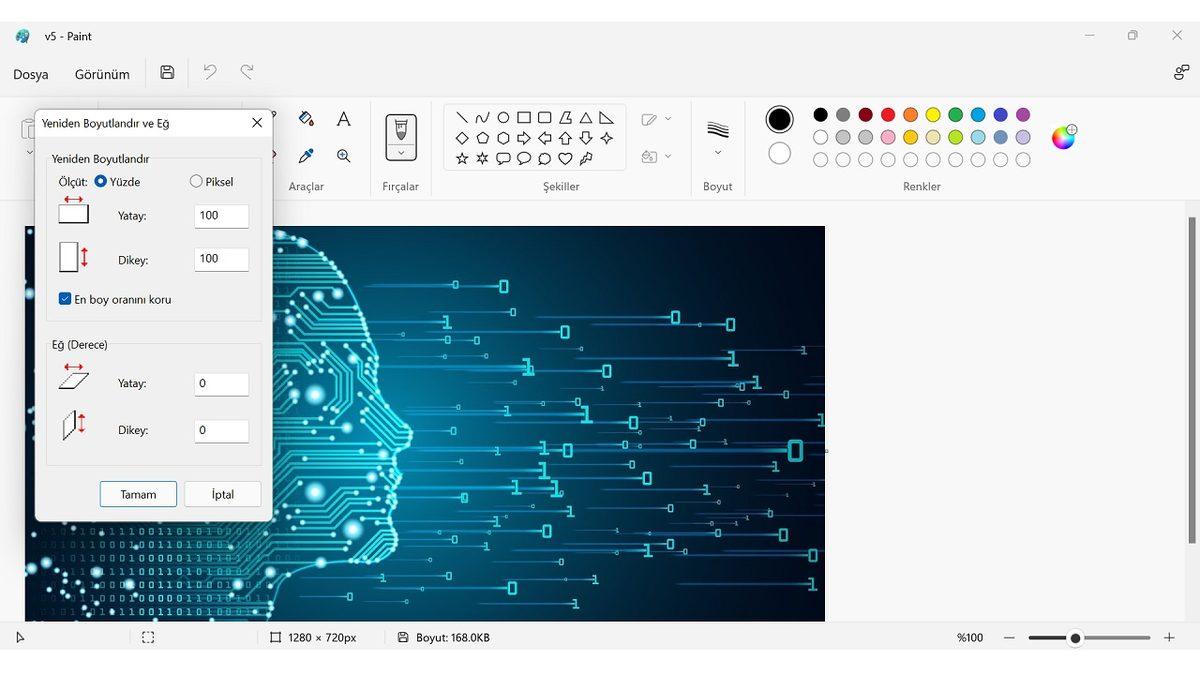Select the Yüzde radio button
Image resolution: width=1200 pixels, height=675 pixels.
pyautogui.click(x=101, y=182)
